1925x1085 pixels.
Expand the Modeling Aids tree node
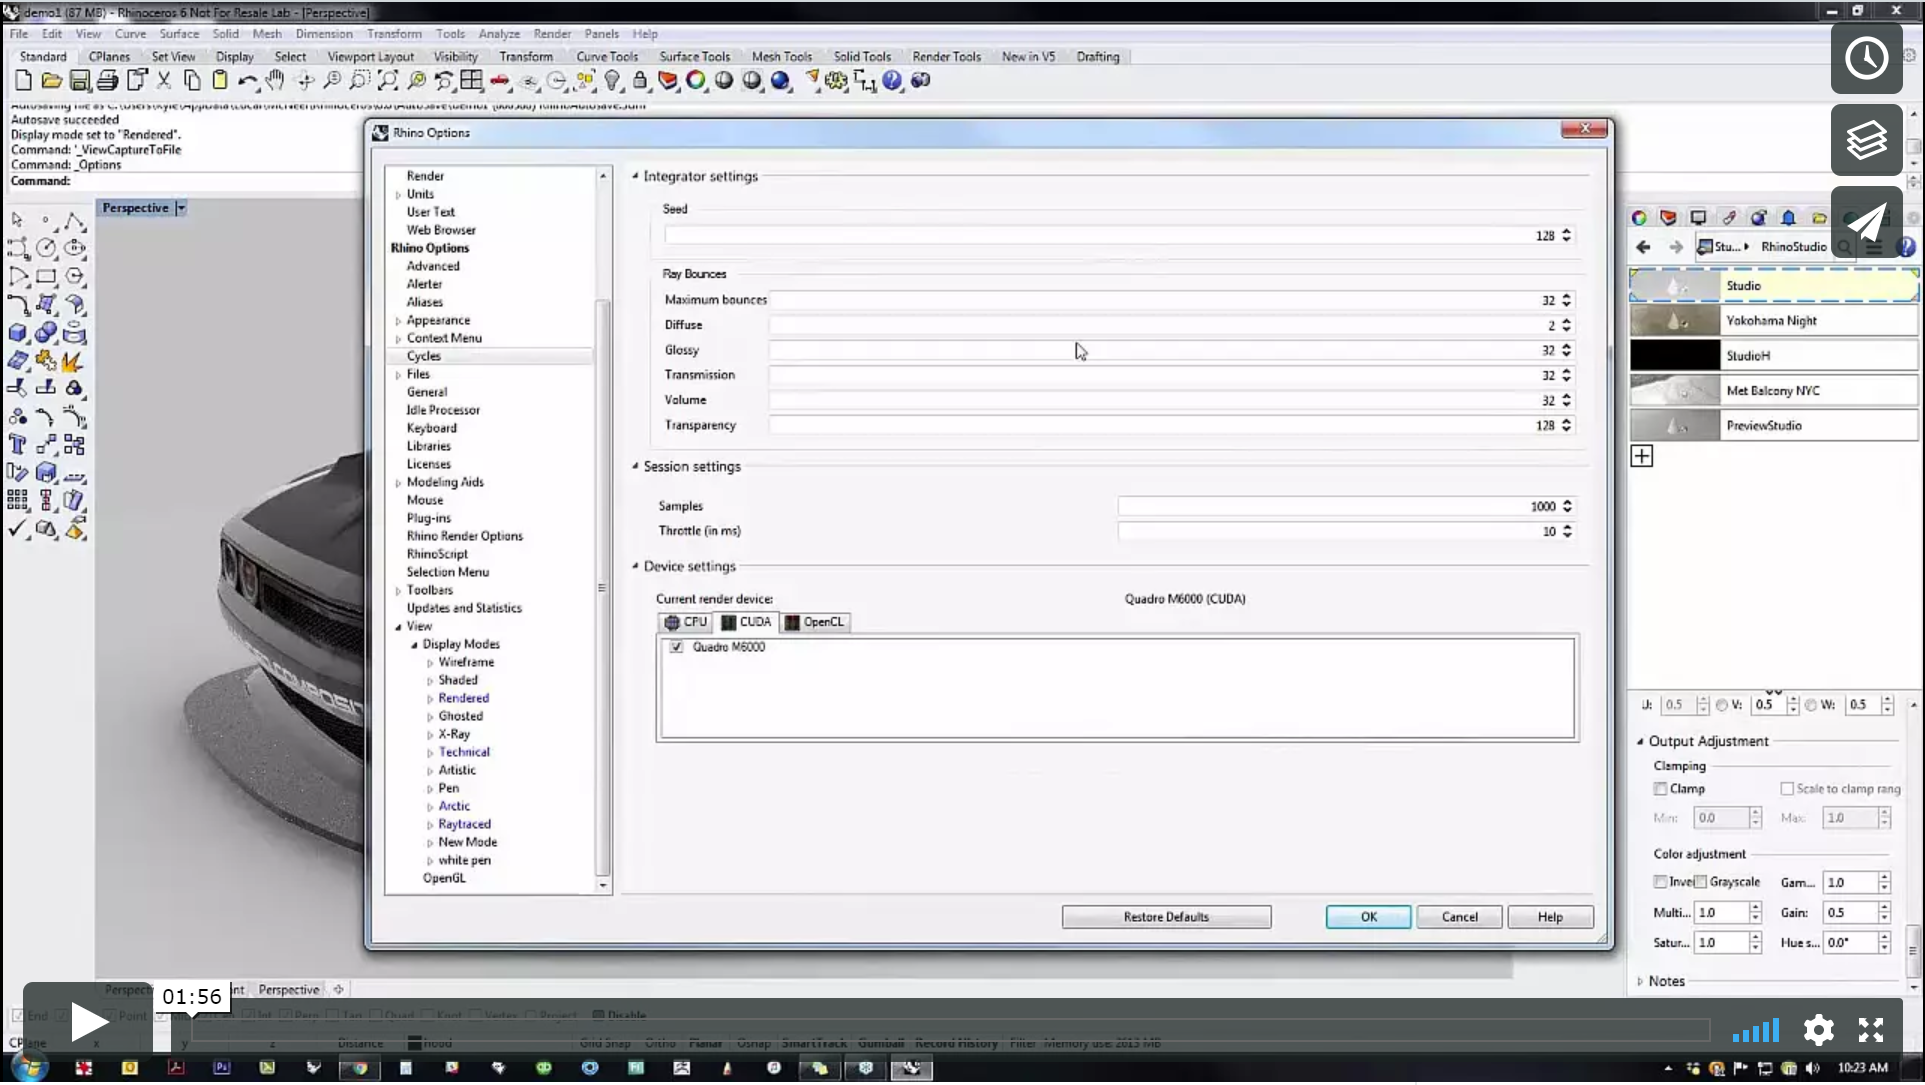click(398, 483)
